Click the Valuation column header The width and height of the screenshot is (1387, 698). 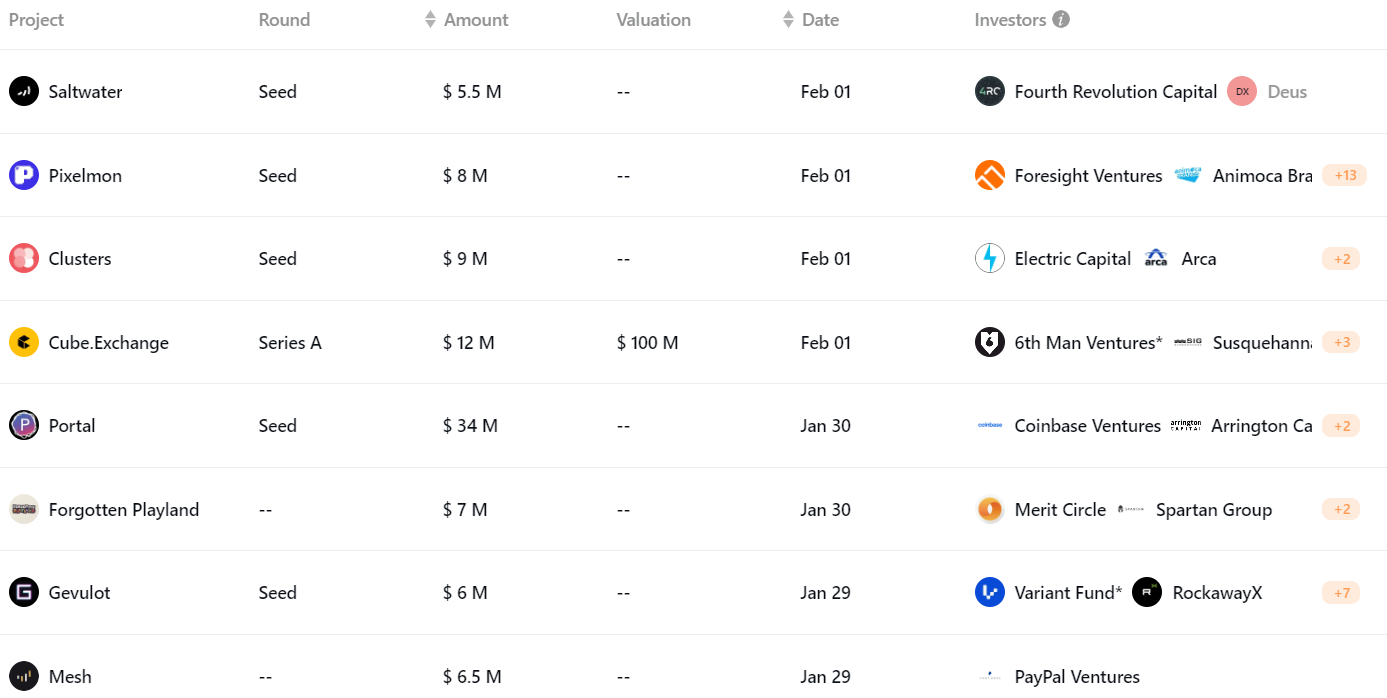[x=653, y=20]
